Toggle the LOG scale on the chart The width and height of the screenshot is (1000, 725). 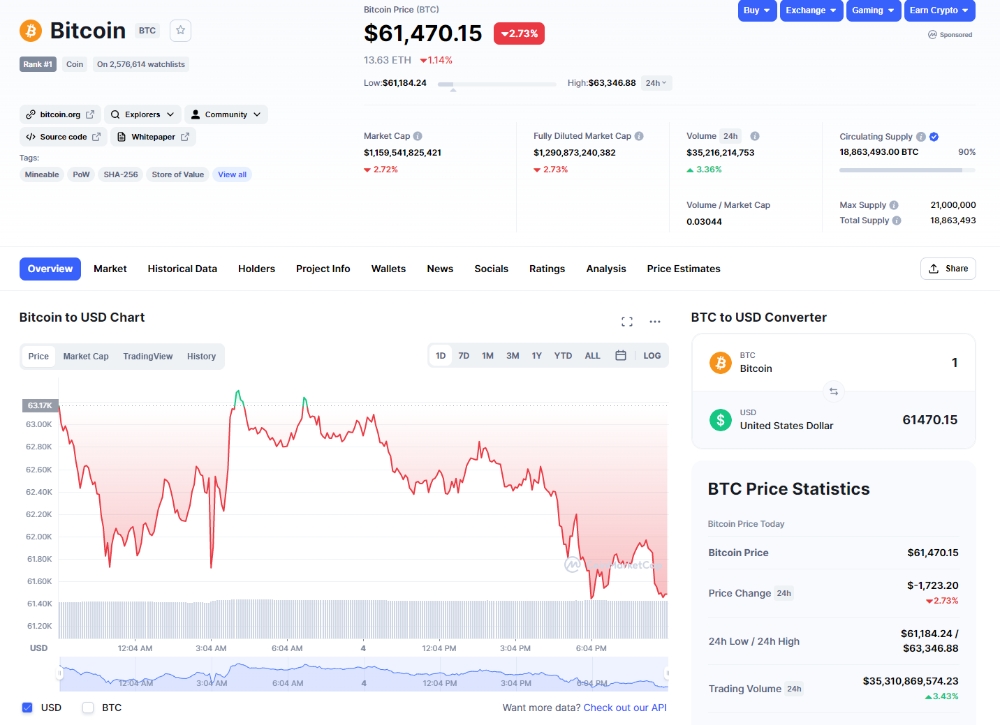pyautogui.click(x=652, y=355)
